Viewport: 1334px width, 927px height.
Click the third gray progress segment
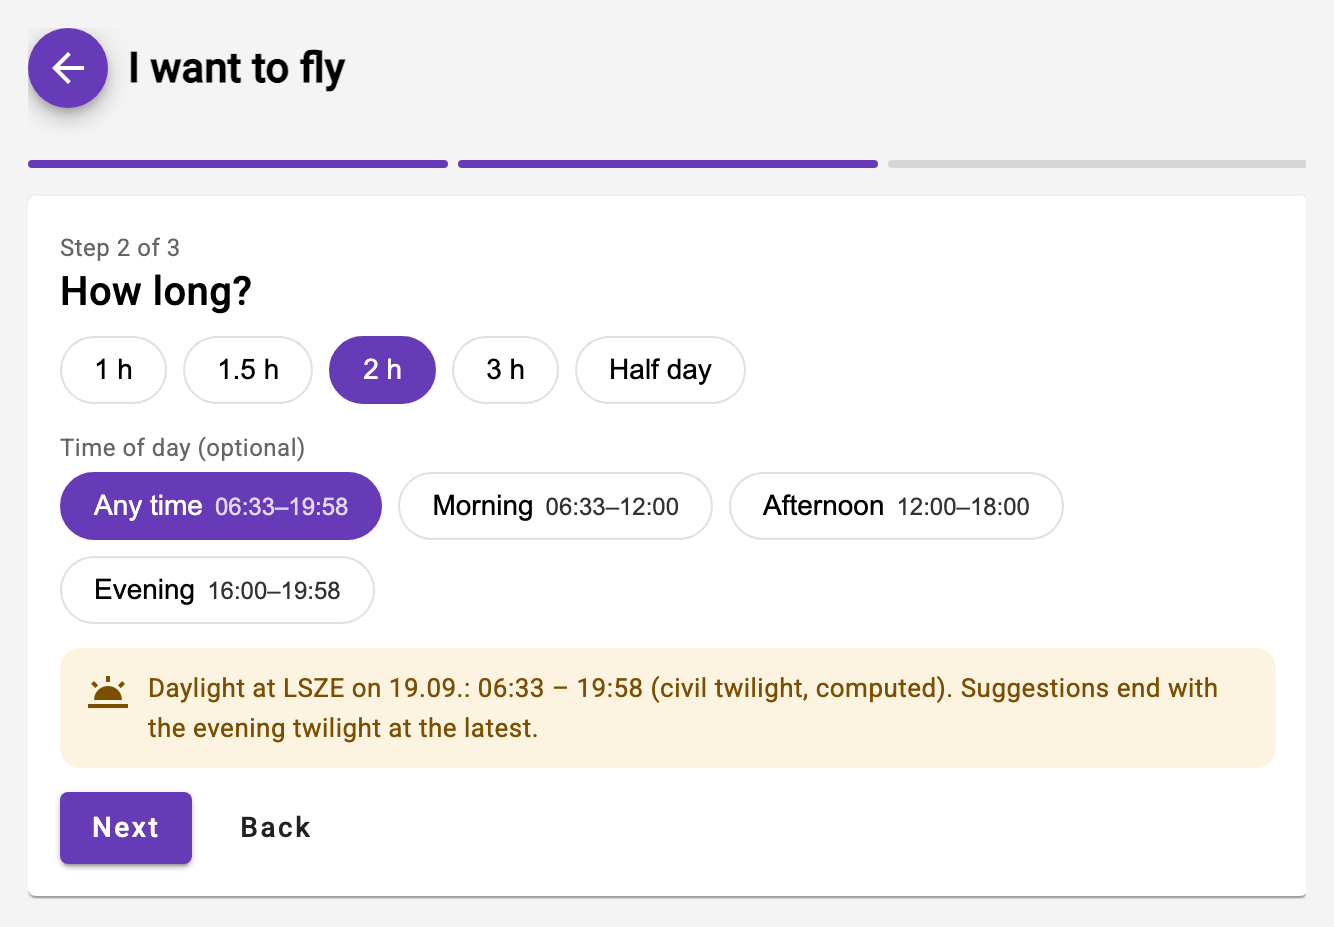pyautogui.click(x=1097, y=164)
